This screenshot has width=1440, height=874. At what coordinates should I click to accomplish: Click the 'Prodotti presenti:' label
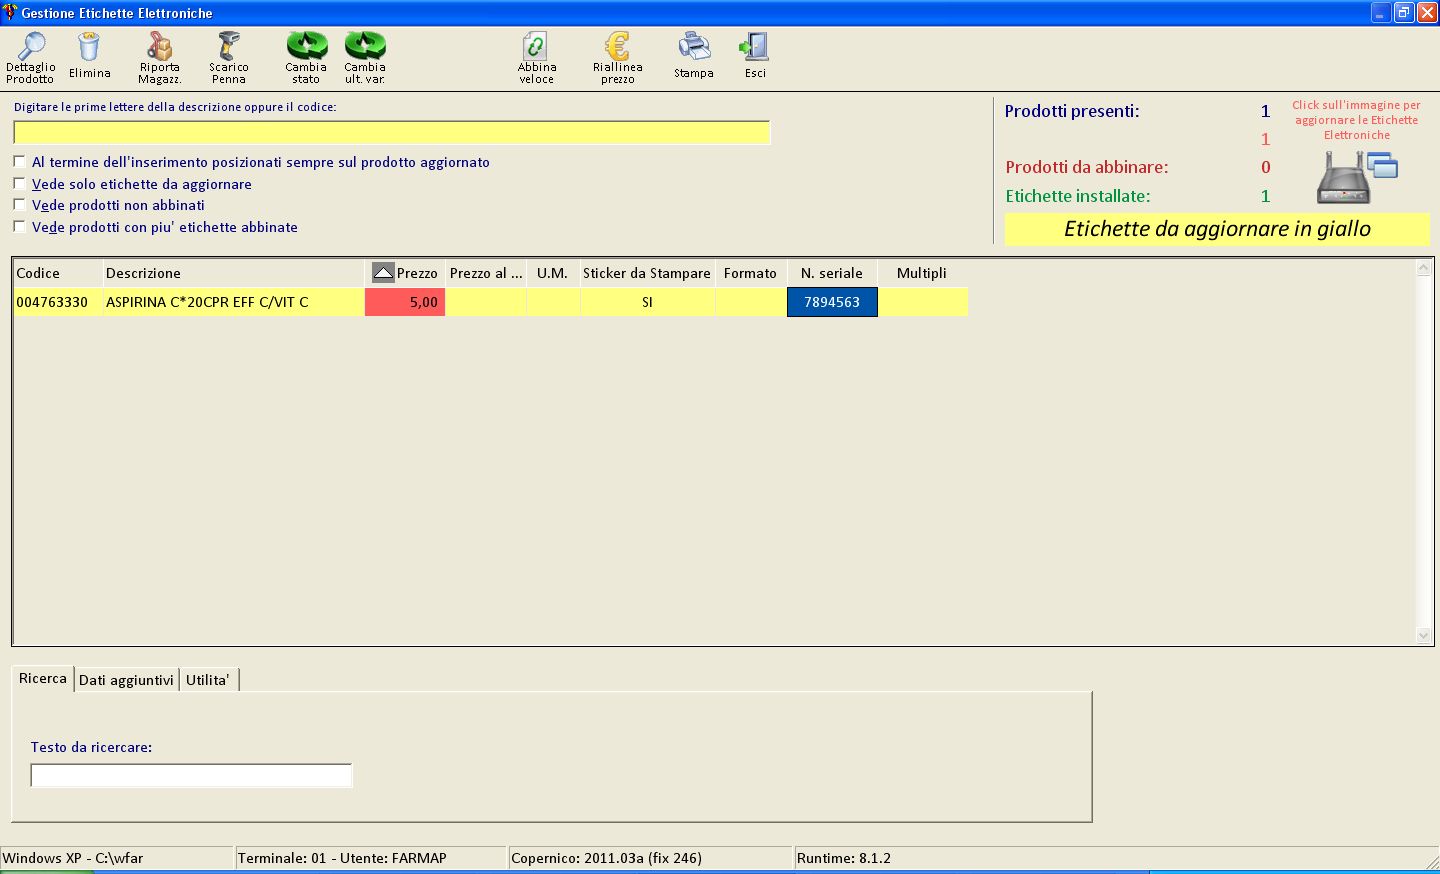[1072, 111]
